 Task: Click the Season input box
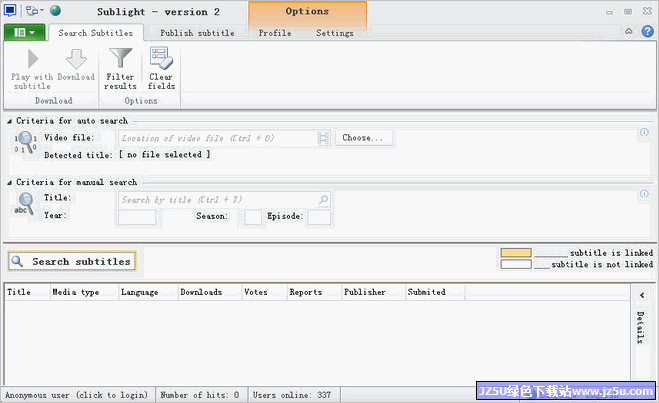click(253, 217)
